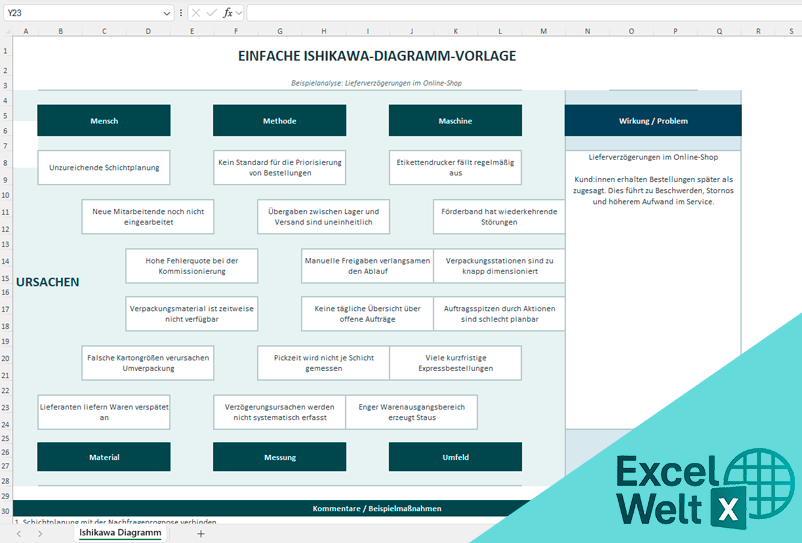Click the URSACHEN label
This screenshot has width=802, height=543.
click(x=48, y=282)
